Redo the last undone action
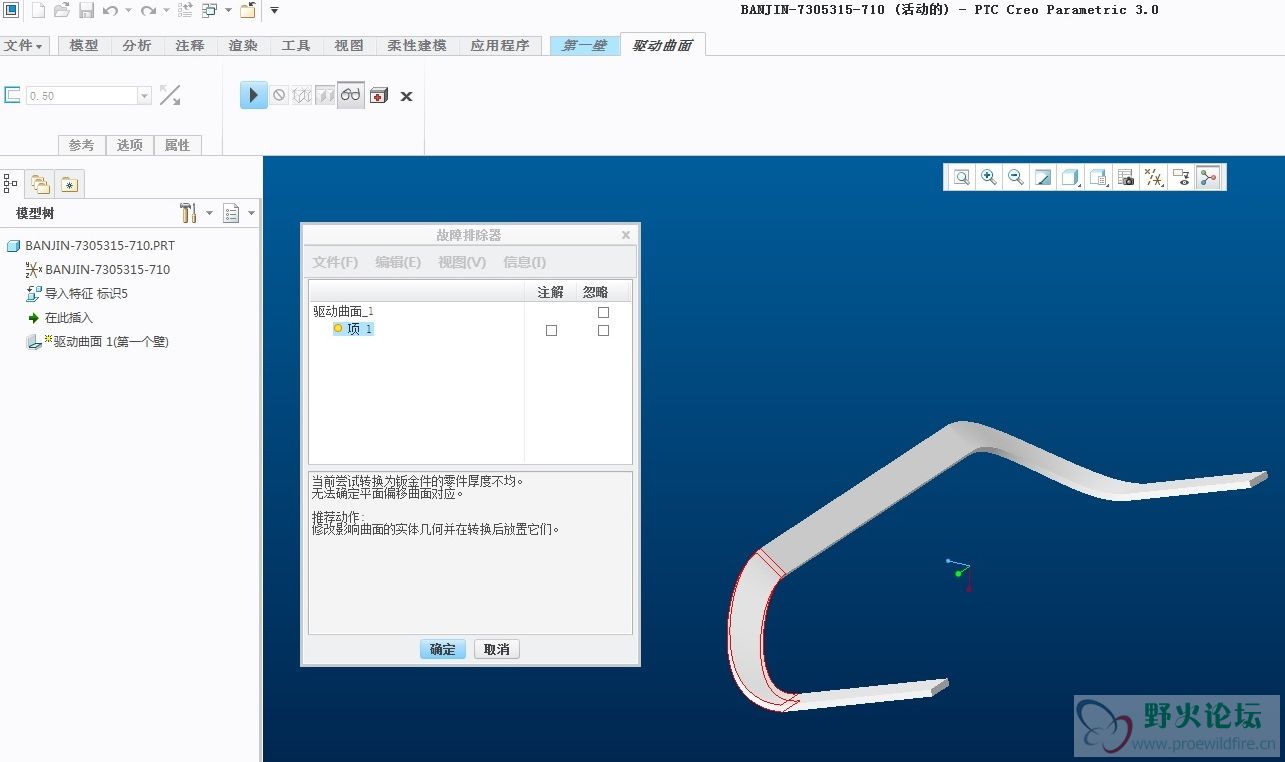This screenshot has width=1285, height=762. tap(148, 11)
